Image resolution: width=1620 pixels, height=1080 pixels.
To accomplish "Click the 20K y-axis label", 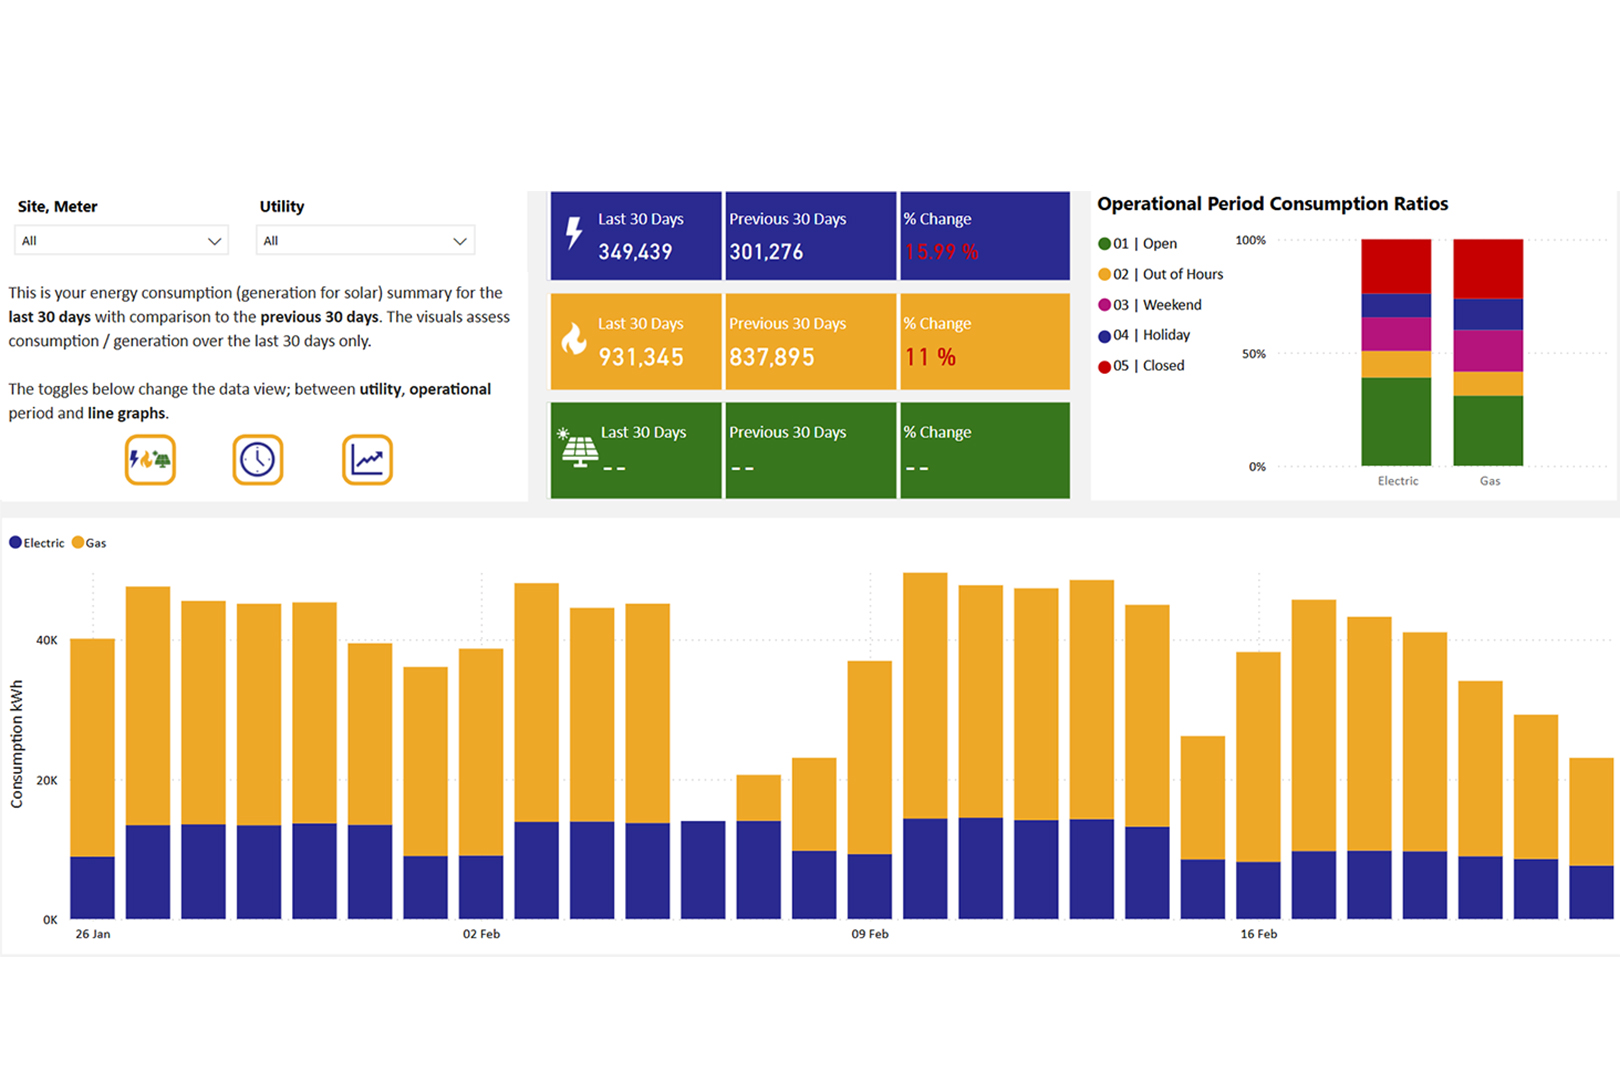I will [47, 780].
